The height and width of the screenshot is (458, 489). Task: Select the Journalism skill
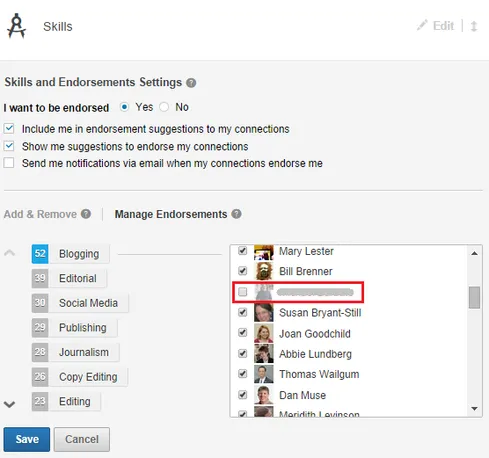(84, 352)
